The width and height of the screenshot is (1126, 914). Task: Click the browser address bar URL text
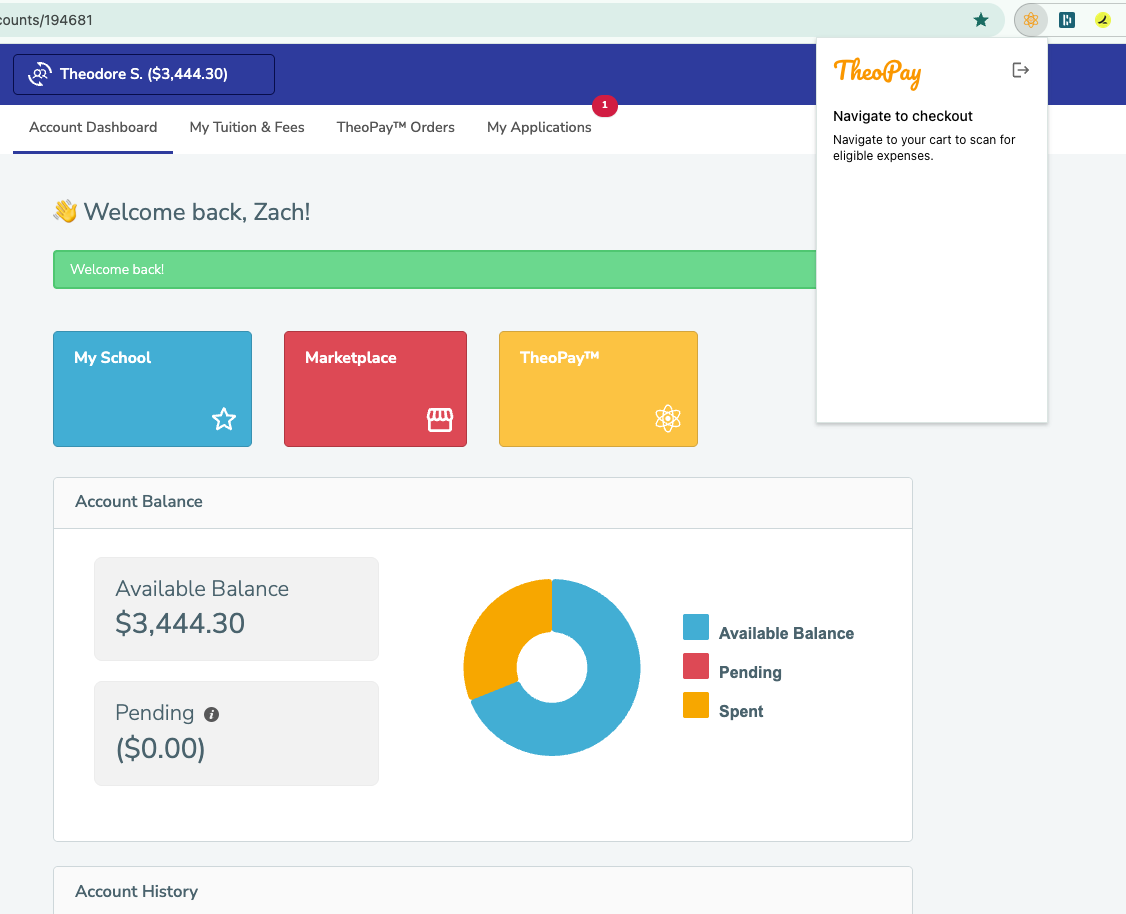(x=47, y=20)
